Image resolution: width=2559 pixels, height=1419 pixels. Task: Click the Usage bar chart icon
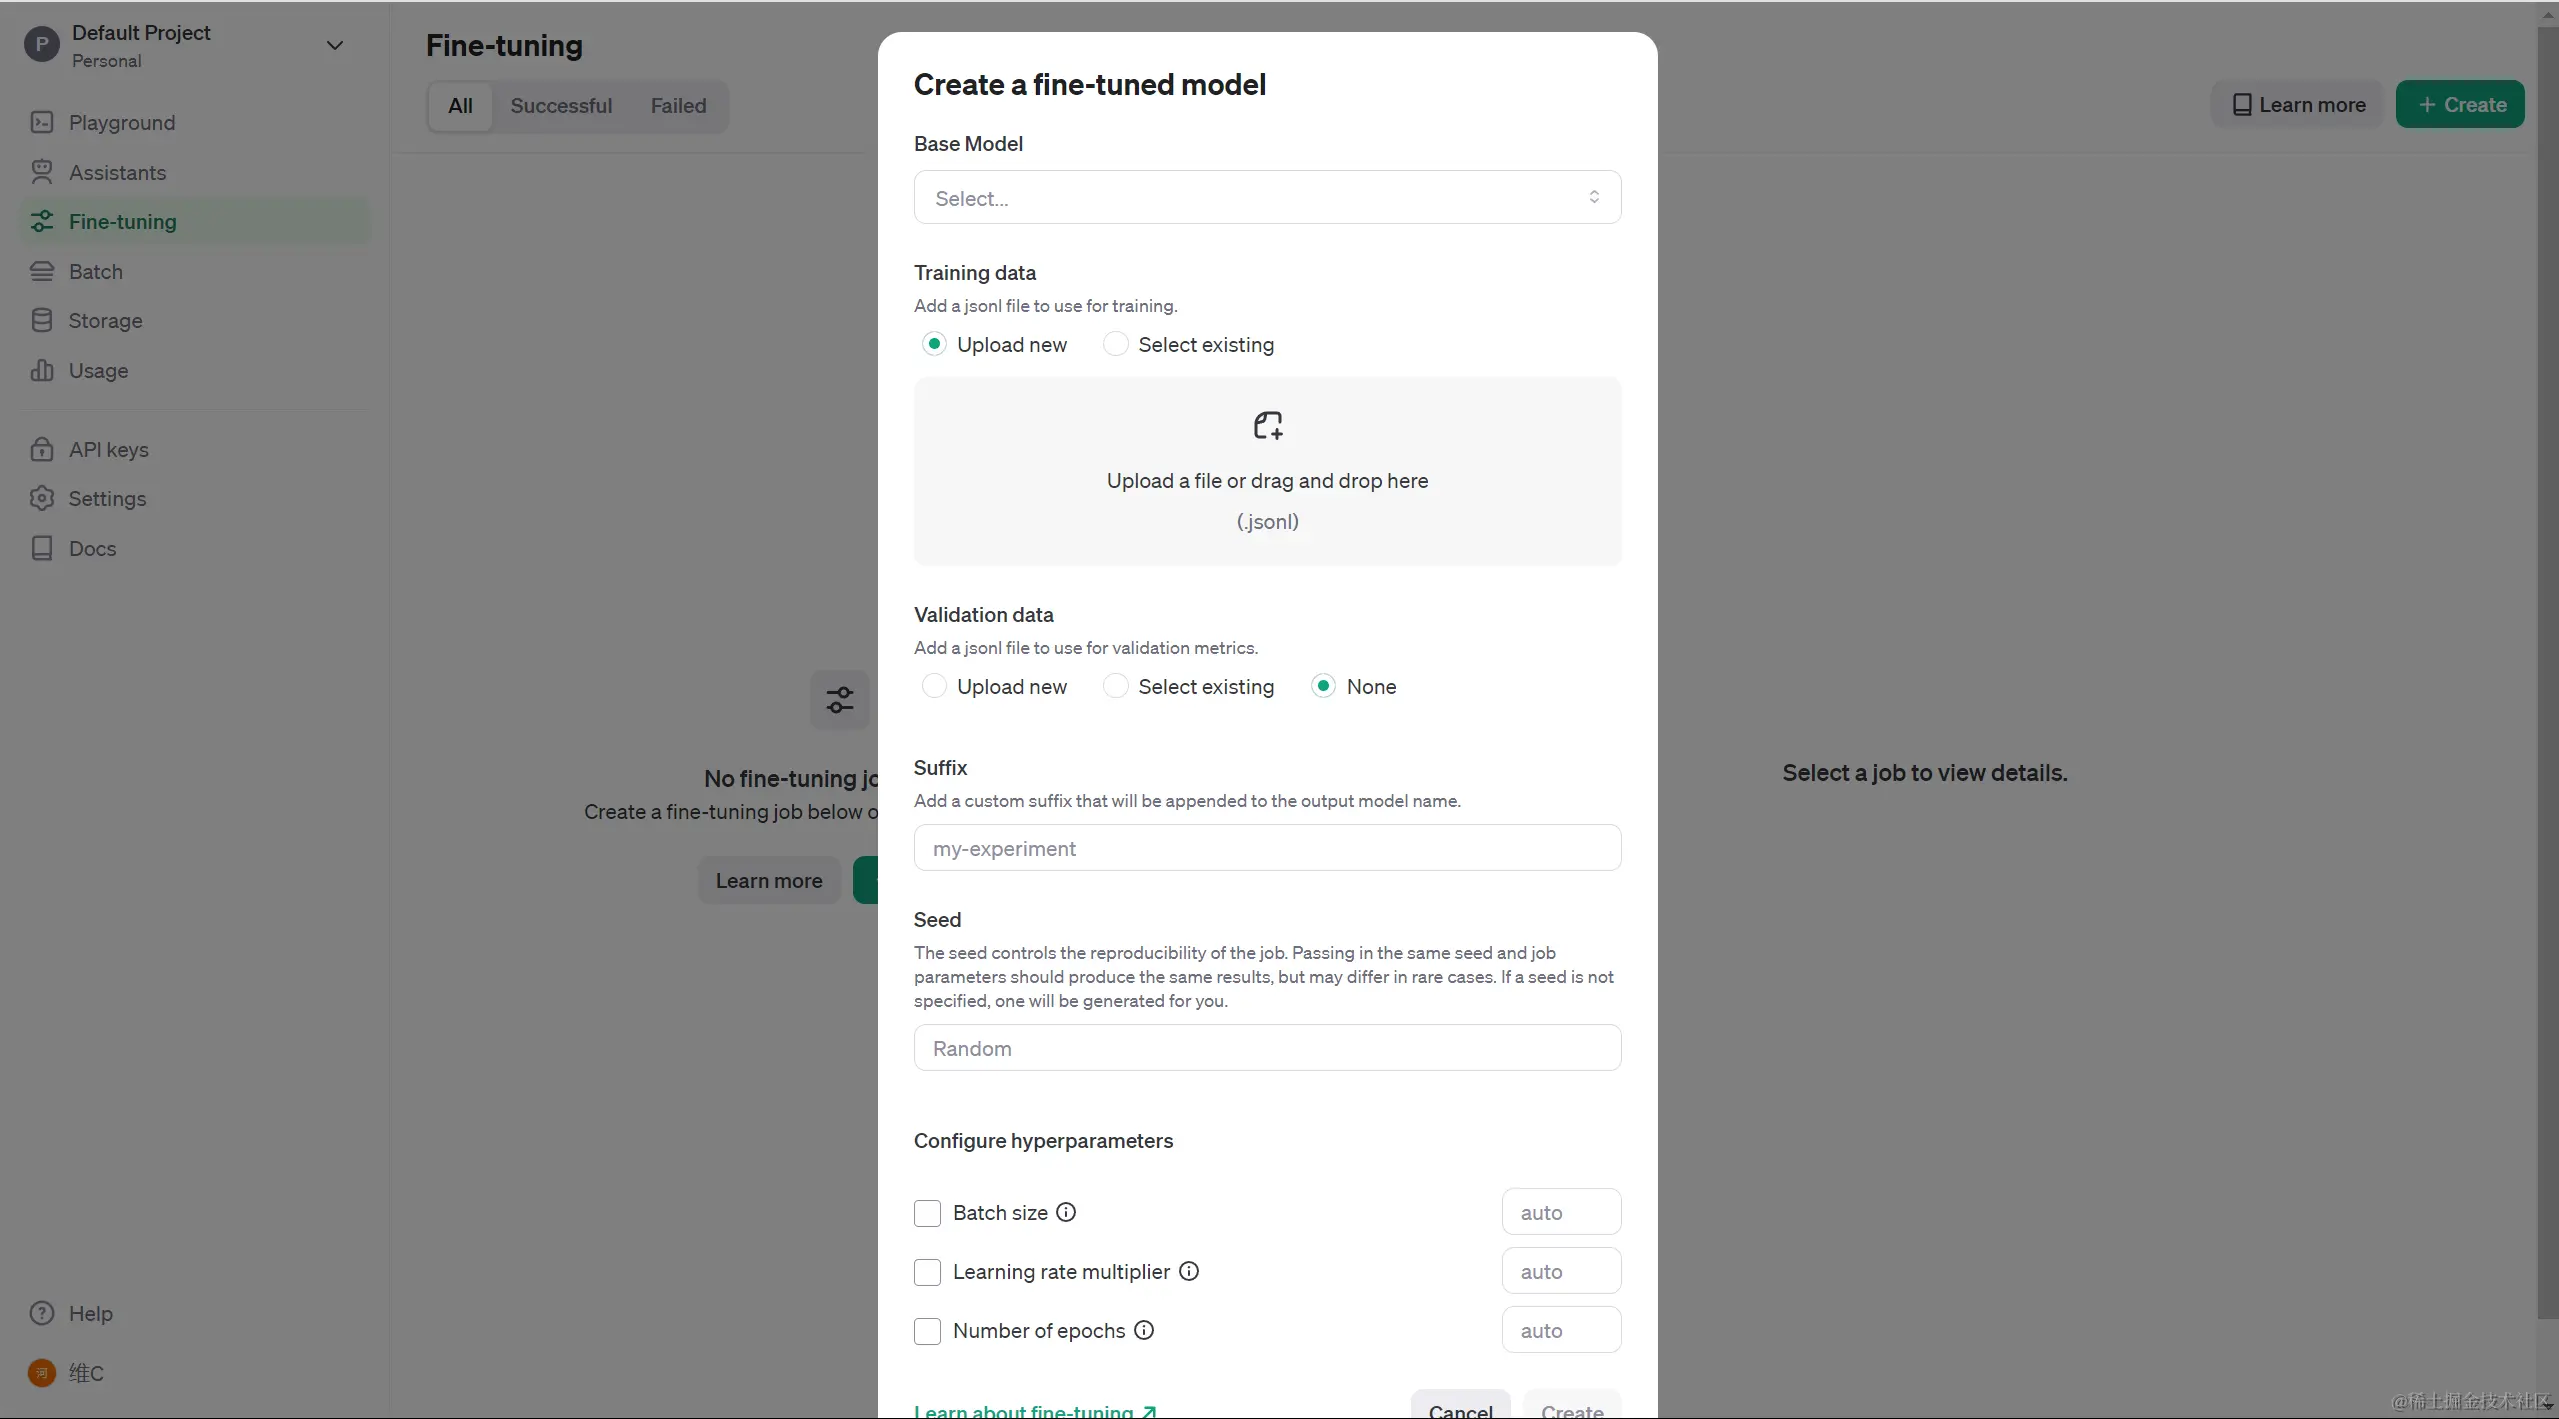41,370
